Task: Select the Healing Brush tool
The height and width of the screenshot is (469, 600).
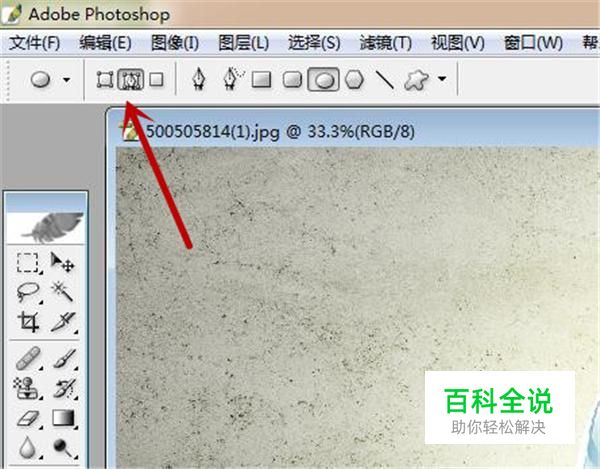Action: point(29,358)
